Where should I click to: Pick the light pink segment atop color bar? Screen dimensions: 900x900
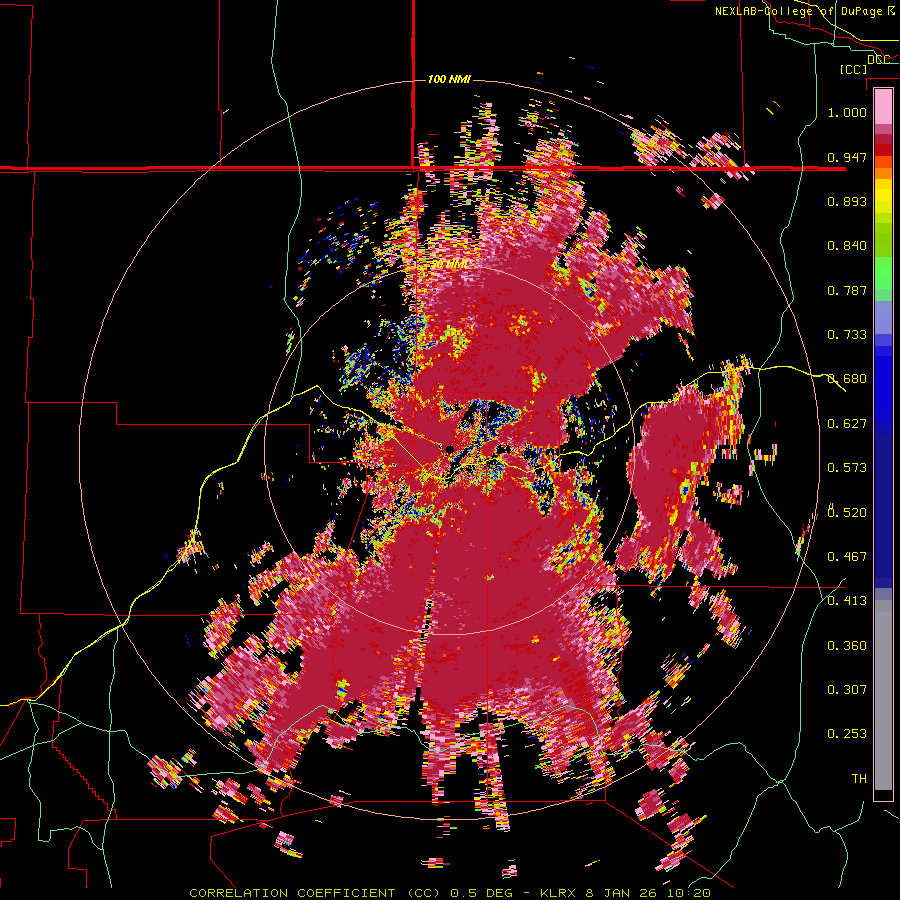point(883,106)
